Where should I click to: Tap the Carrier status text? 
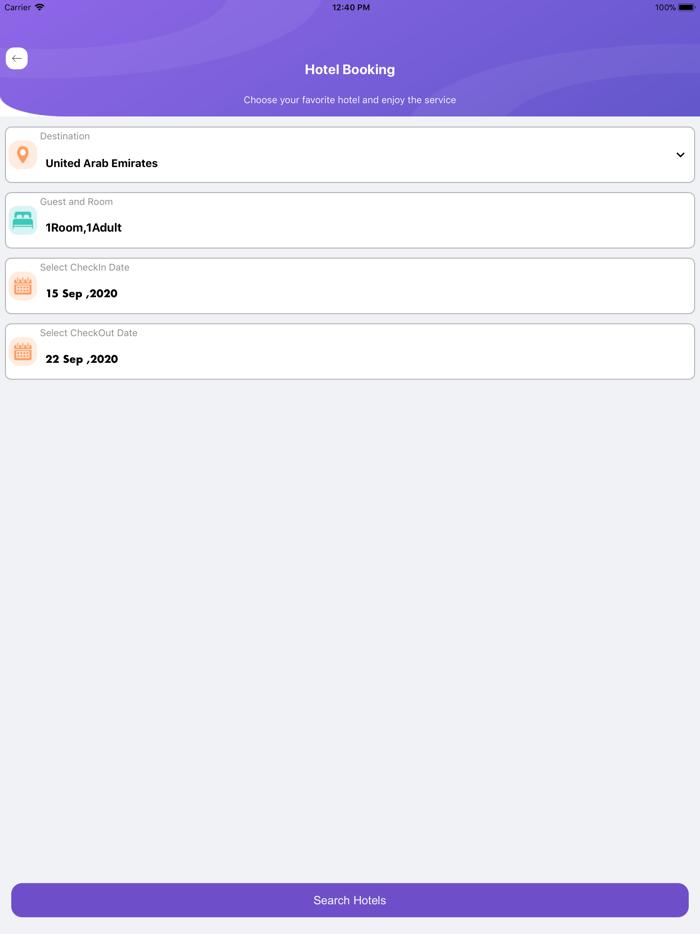(x=18, y=7)
